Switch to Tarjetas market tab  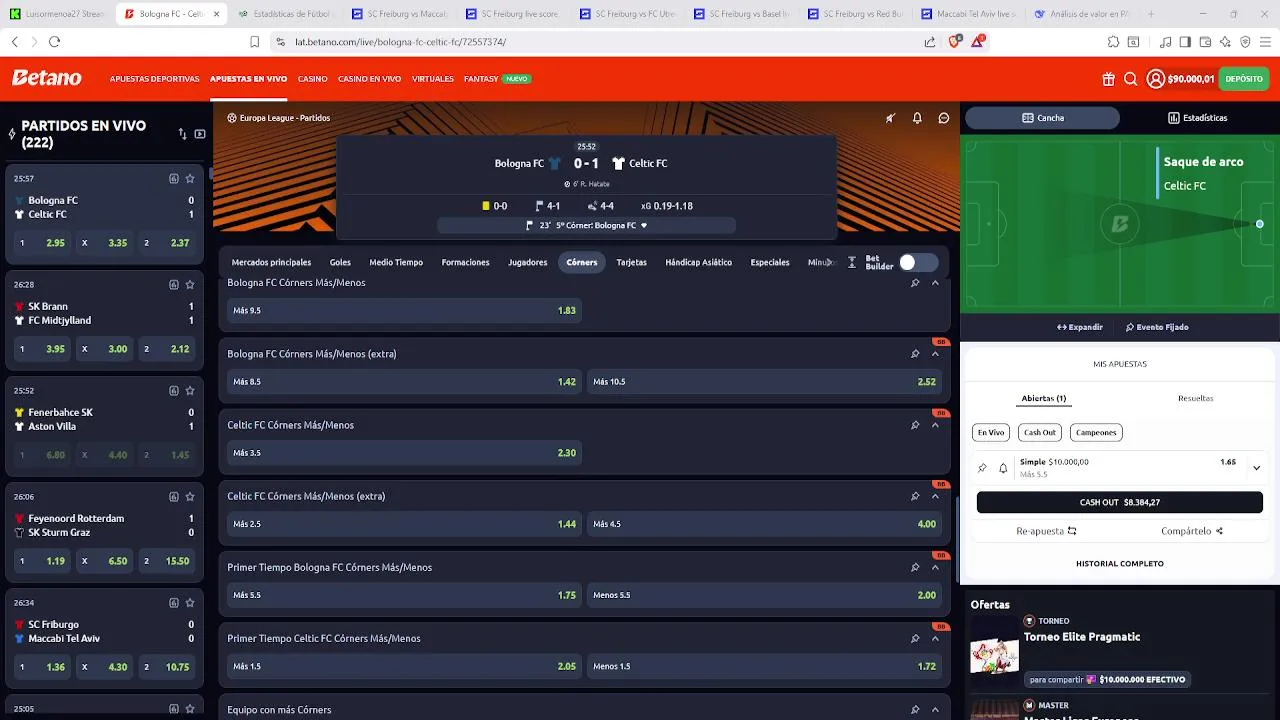point(631,262)
